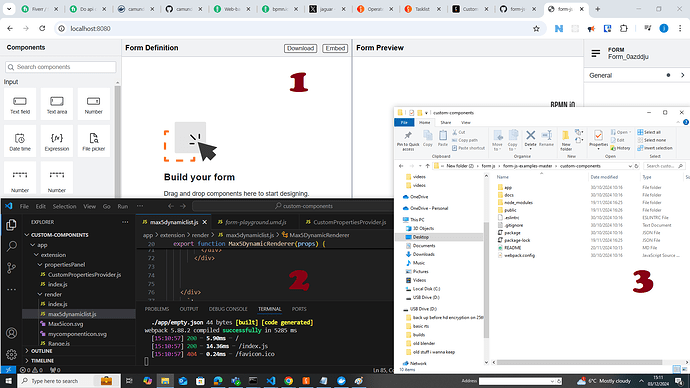Open Visual Studio Code from taskbar
690x388 pixels.
pos(271,381)
